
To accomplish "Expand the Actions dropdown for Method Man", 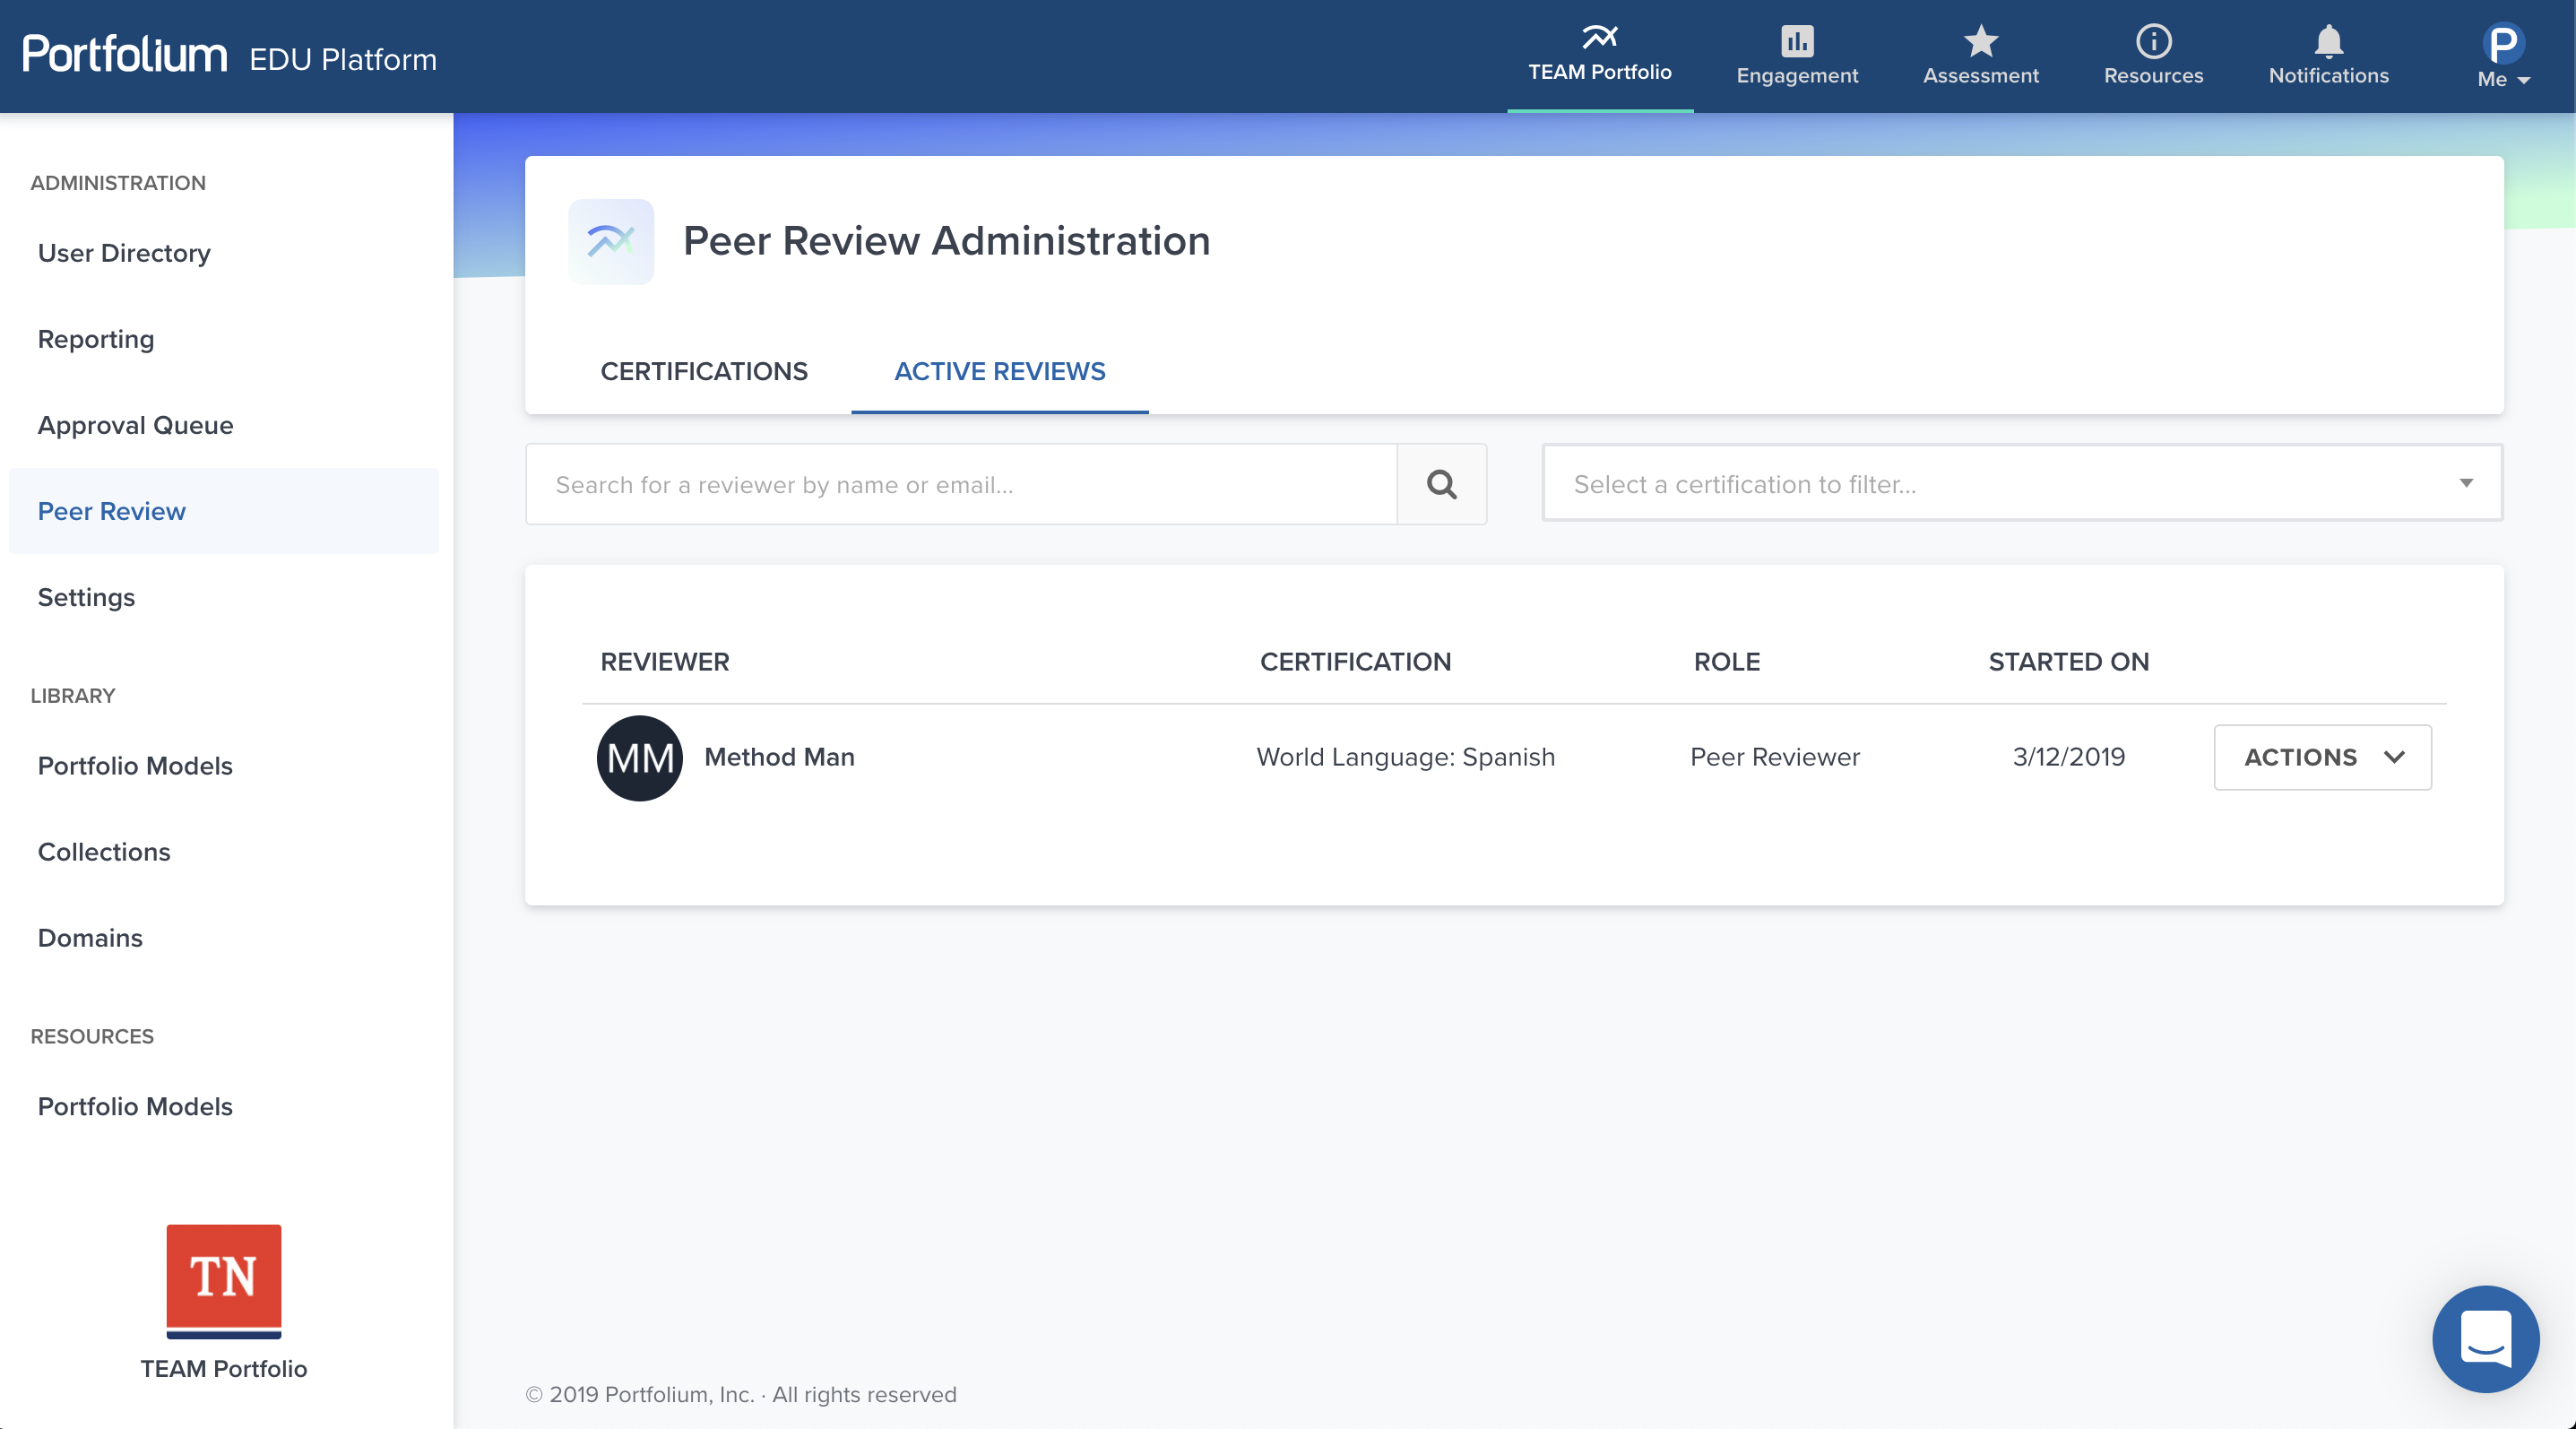I will 2322,757.
